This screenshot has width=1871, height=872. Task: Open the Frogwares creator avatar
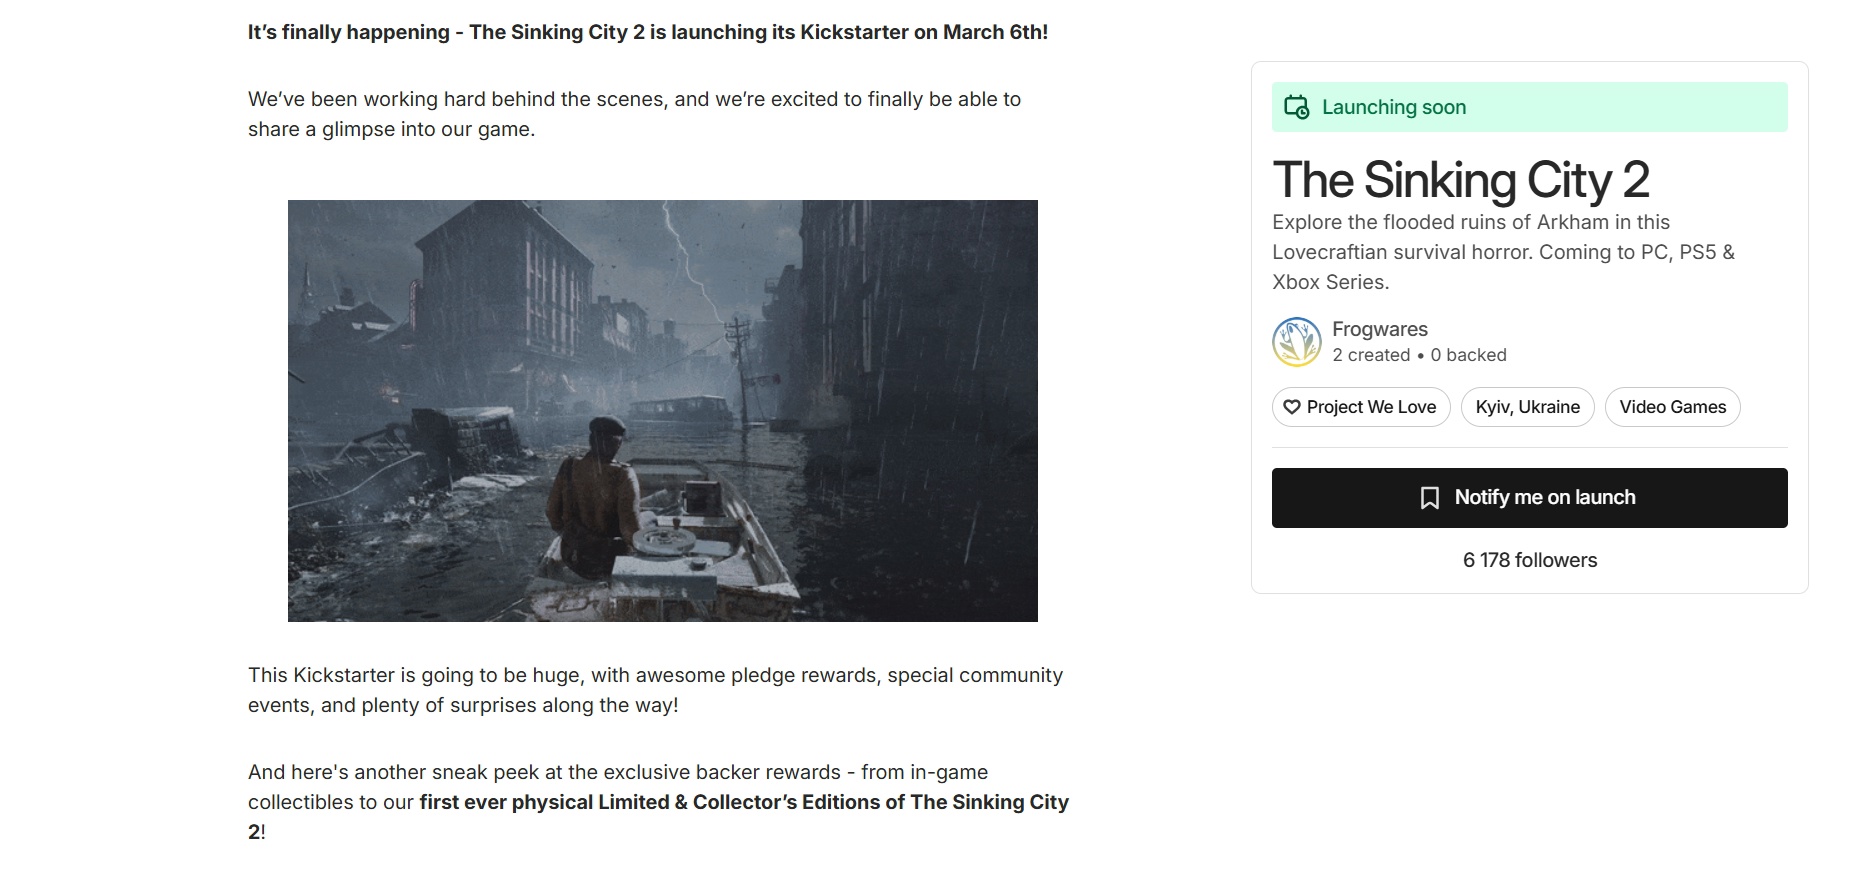click(1297, 342)
